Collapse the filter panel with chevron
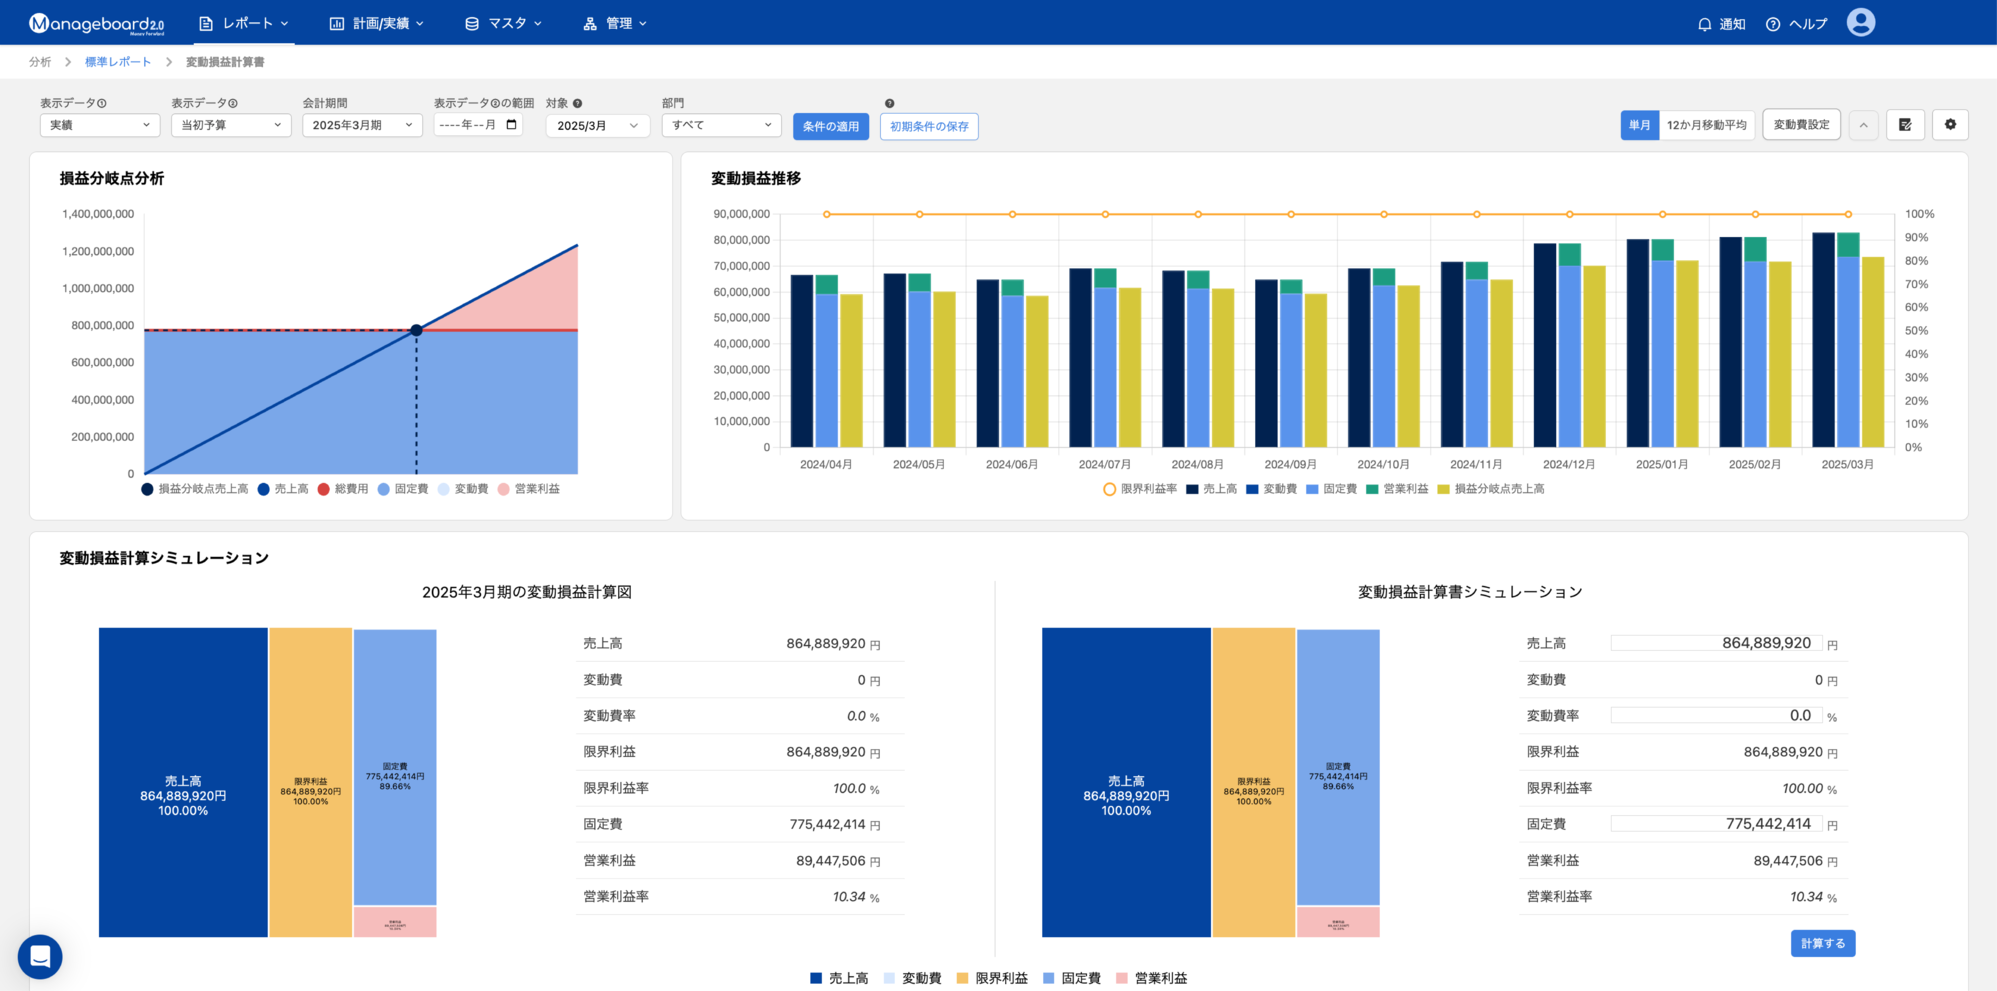 [x=1863, y=125]
